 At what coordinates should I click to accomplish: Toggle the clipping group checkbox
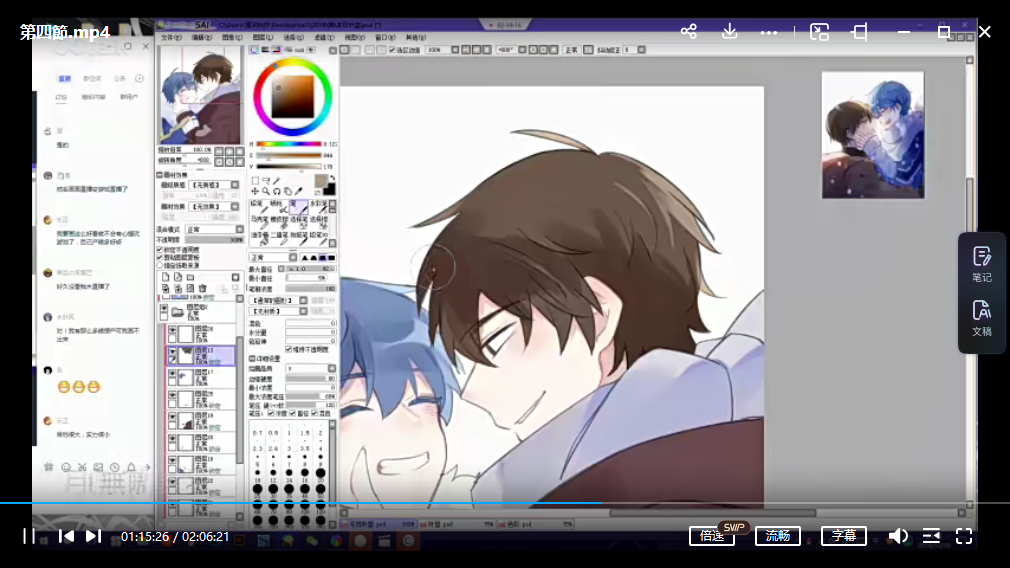coord(160,257)
